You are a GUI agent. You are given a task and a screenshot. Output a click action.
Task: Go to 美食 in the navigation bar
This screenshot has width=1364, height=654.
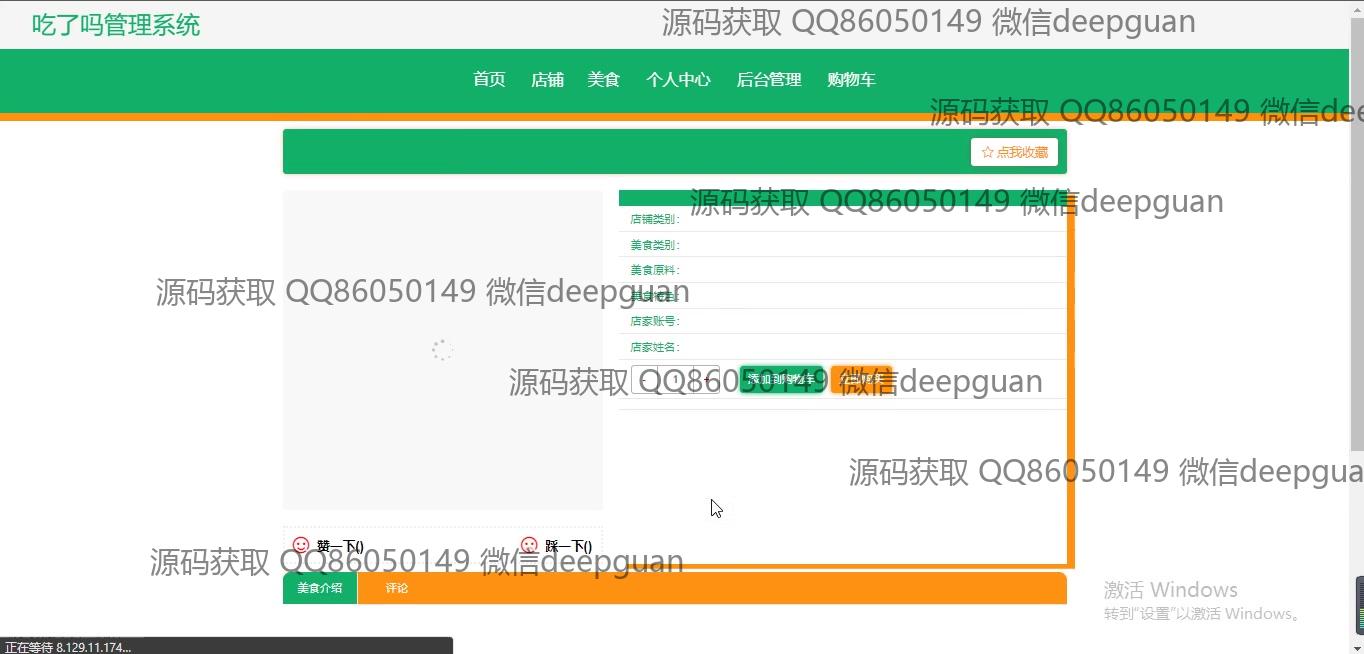click(x=604, y=80)
